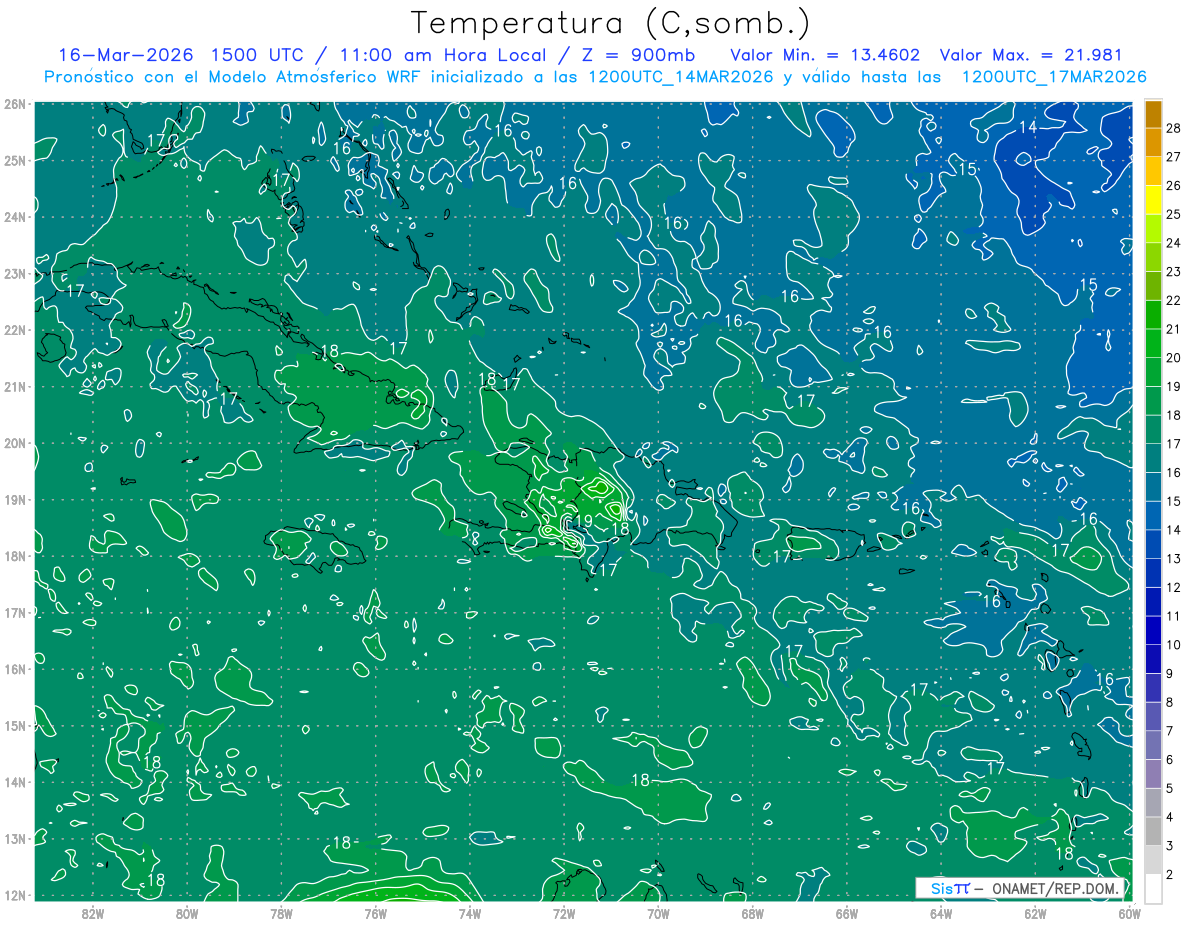This screenshot has height=927, width=1200.
Task: Click white color bar segment below 2
Action: [x=1153, y=888]
